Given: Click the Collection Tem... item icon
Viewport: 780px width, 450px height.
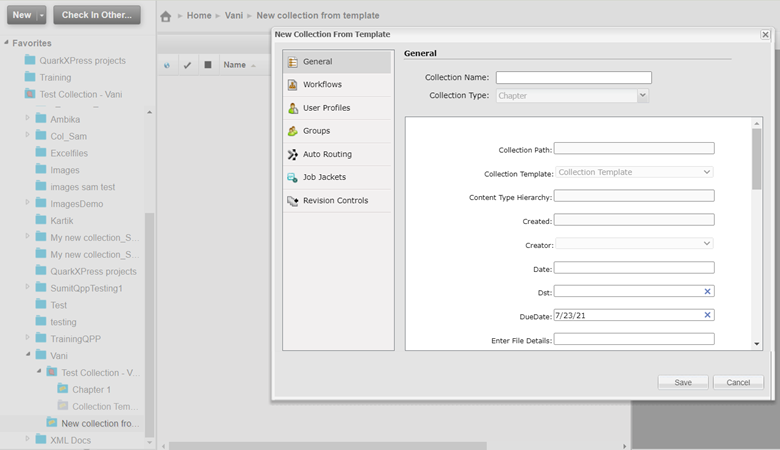Looking at the screenshot, I should coord(63,405).
